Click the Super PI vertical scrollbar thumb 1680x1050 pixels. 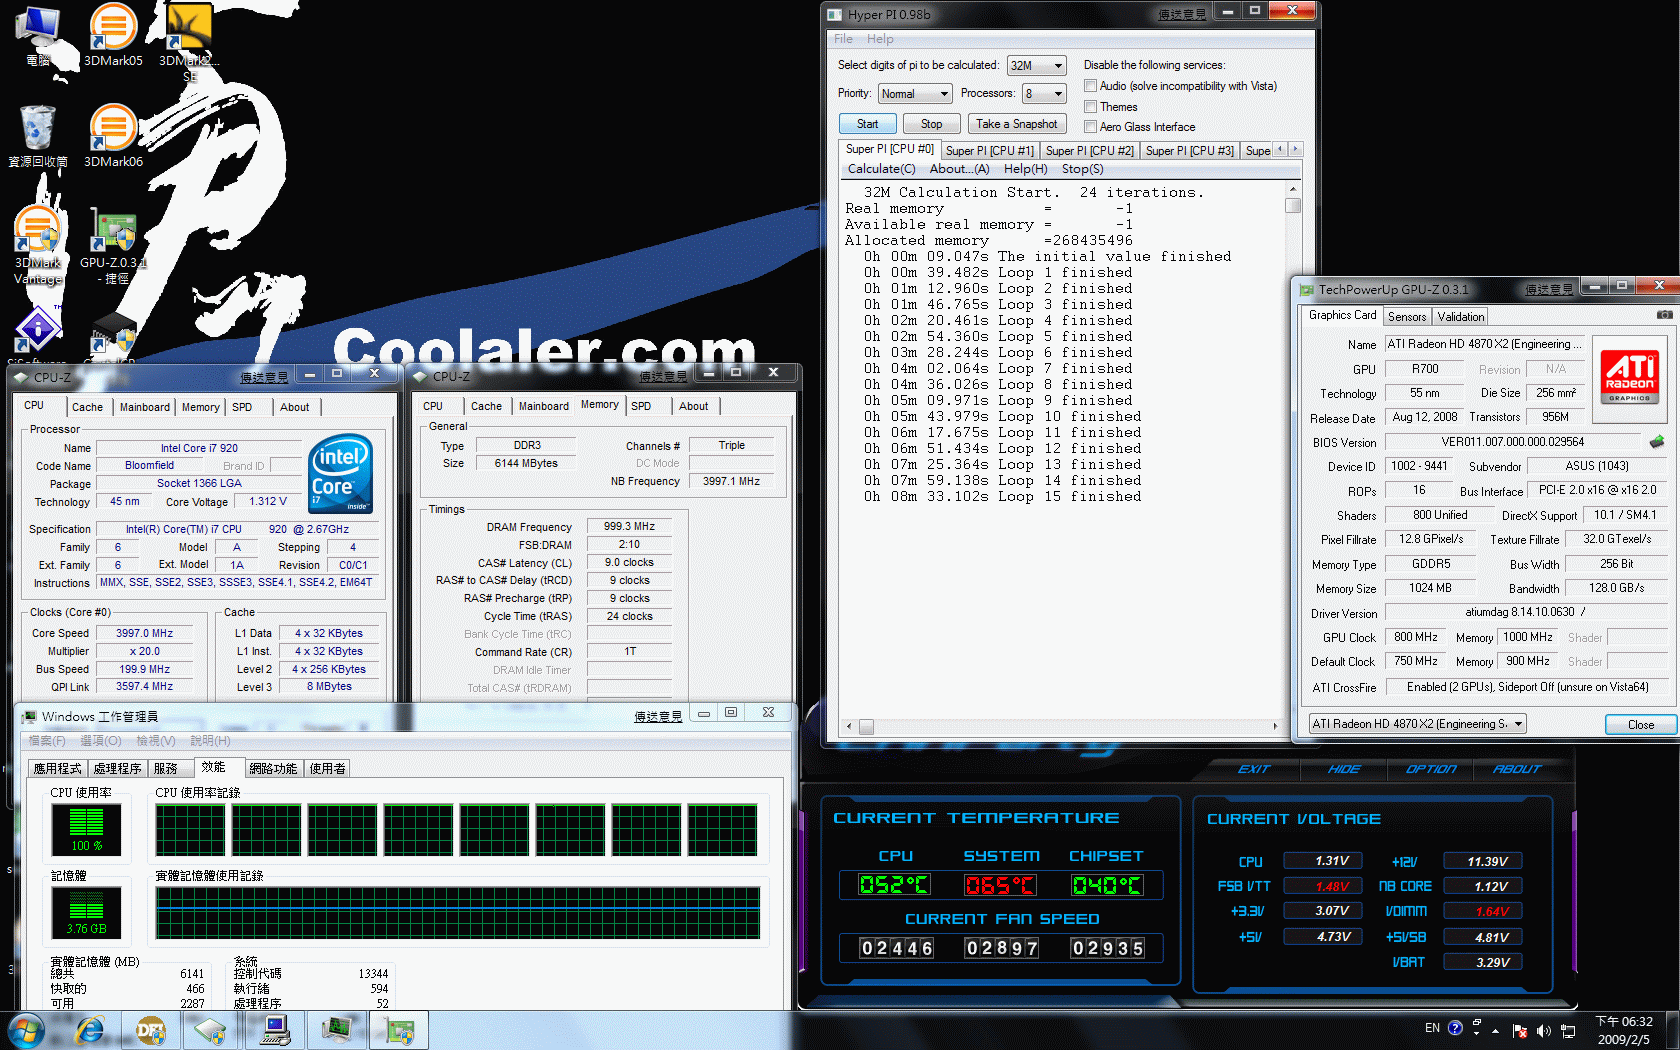[x=1293, y=206]
